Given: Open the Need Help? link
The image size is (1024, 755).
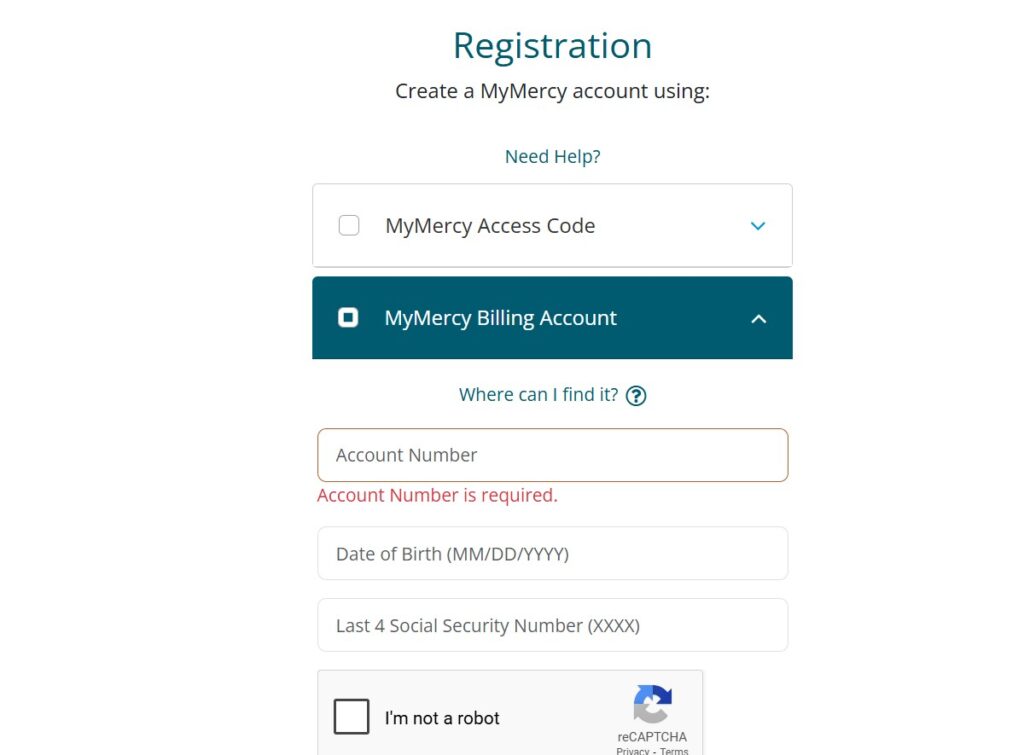Looking at the screenshot, I should 552,157.
